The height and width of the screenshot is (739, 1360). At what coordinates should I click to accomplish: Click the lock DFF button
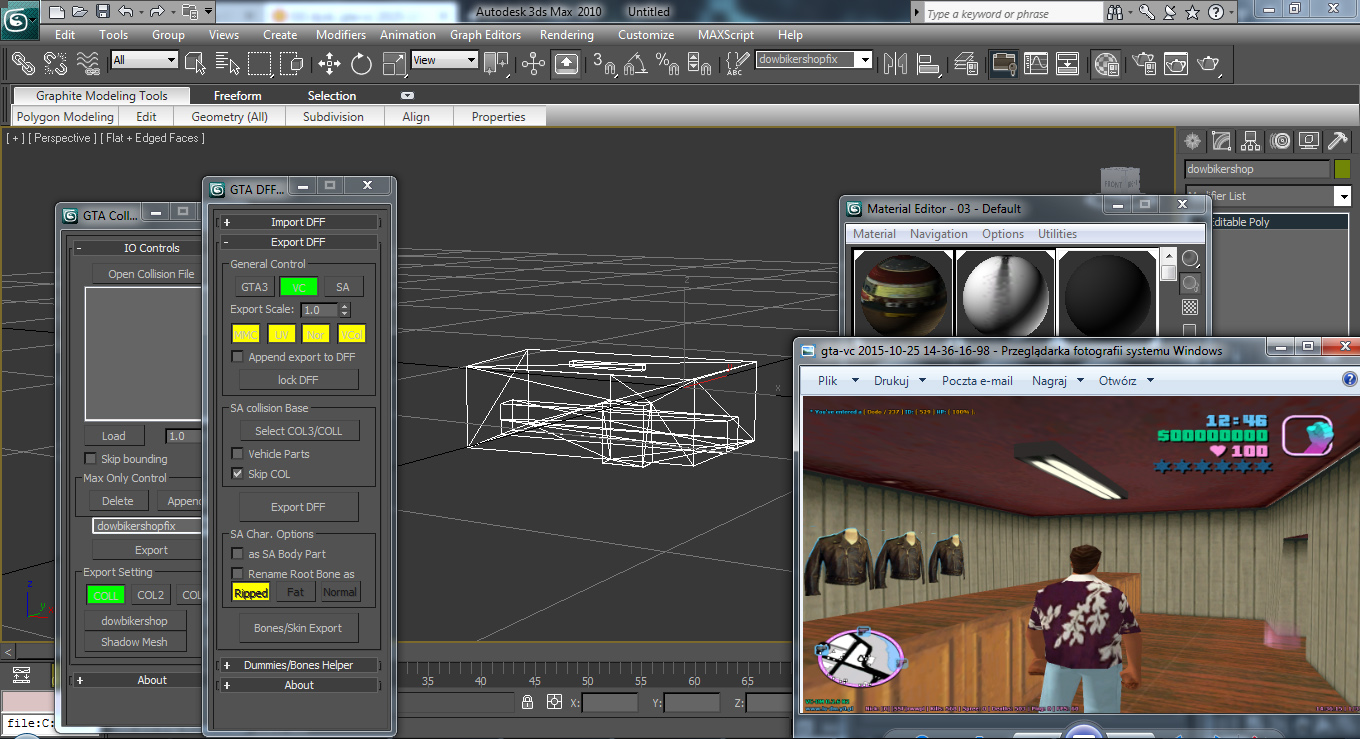[298, 380]
